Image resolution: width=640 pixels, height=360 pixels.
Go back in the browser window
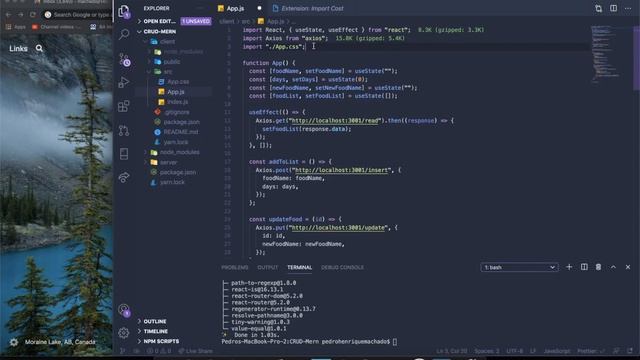coord(9,15)
